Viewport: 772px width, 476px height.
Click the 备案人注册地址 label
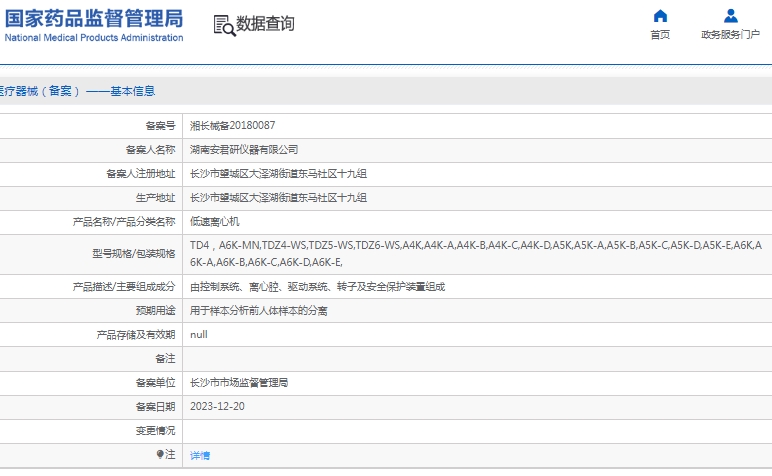141,174
